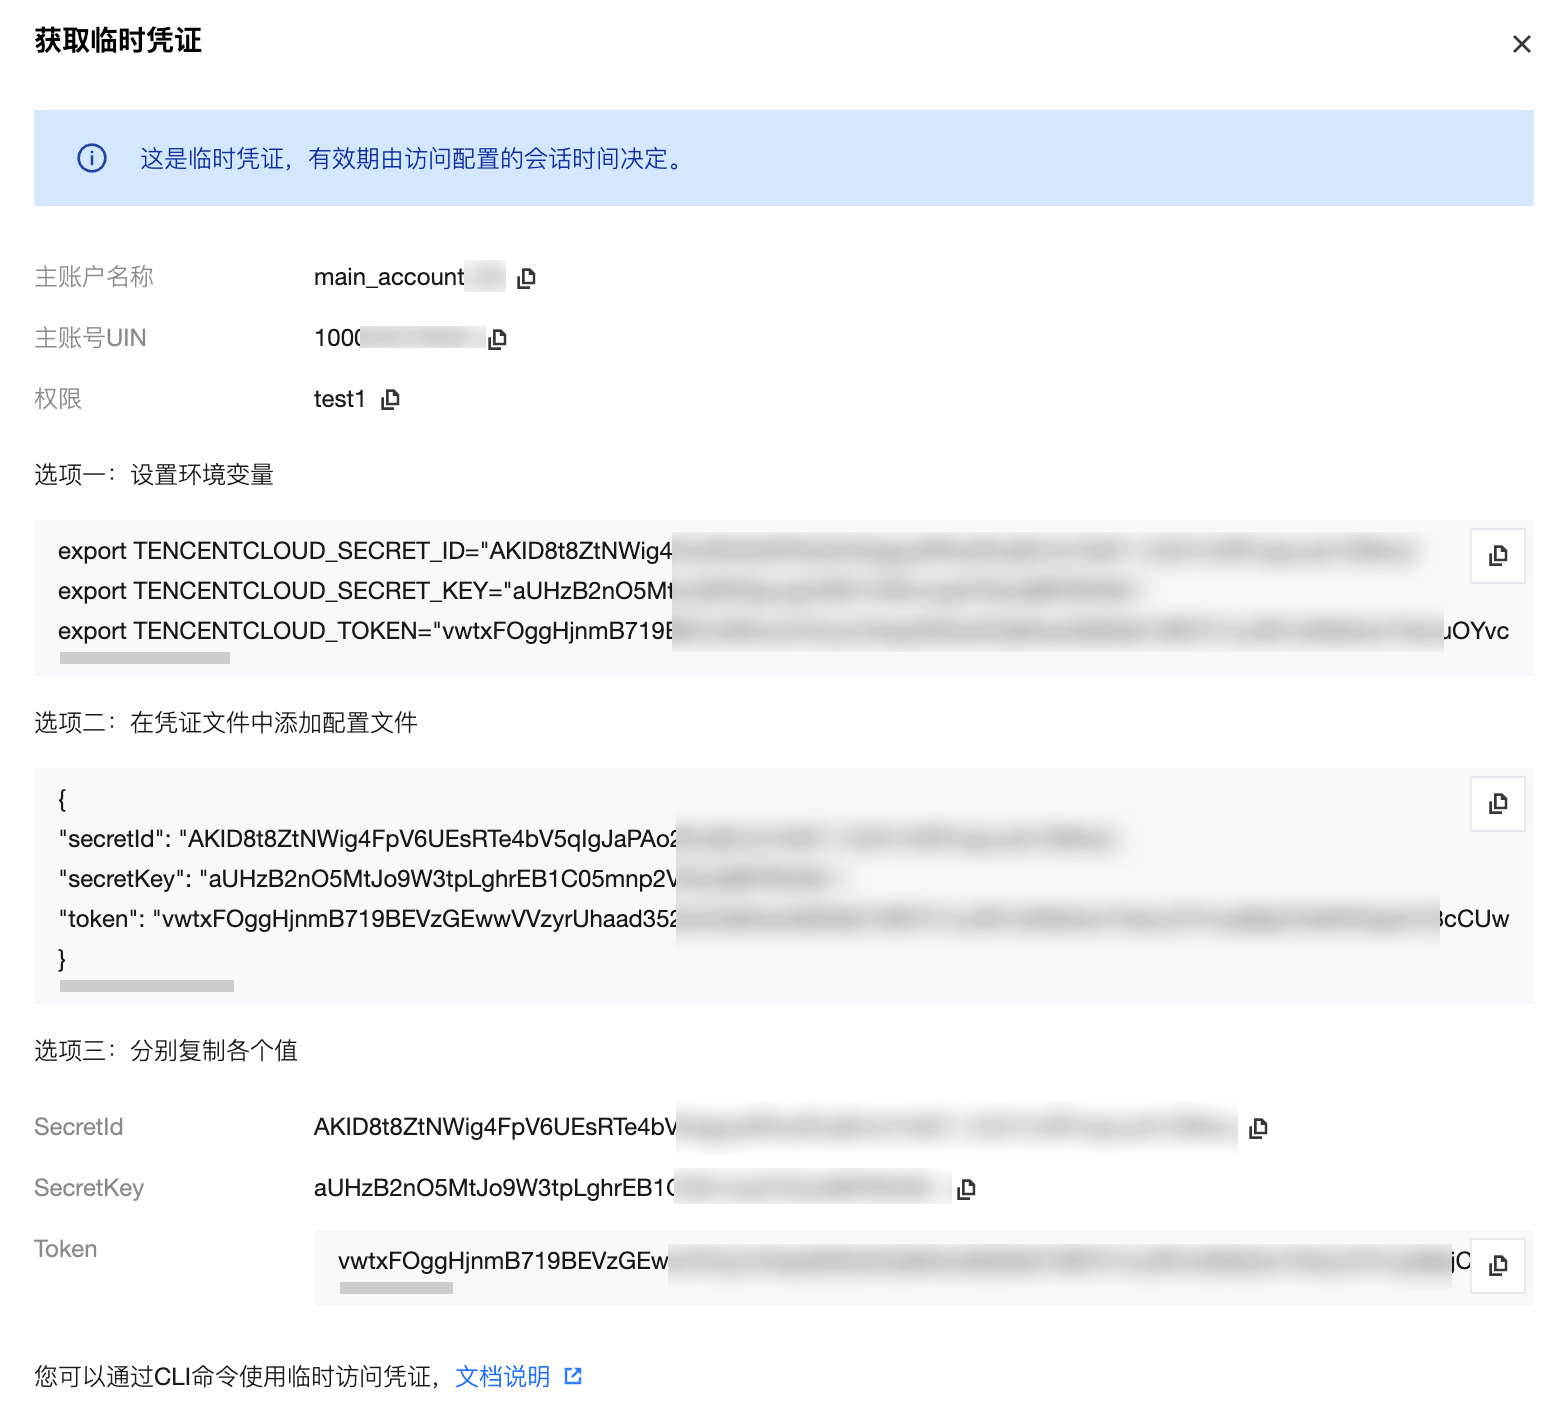The width and height of the screenshot is (1560, 1422).
Task: Click the "export TENCENTCLOUD_SECRET_ID" line
Action: (x=737, y=551)
